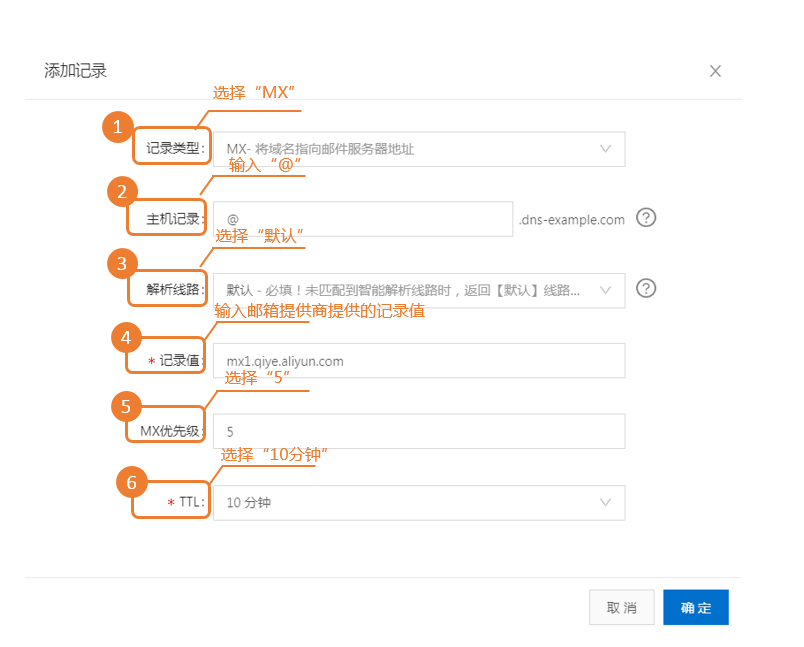Click the MX优先级 field showing 5
Image resolution: width=804 pixels, height=647 pixels.
point(419,432)
